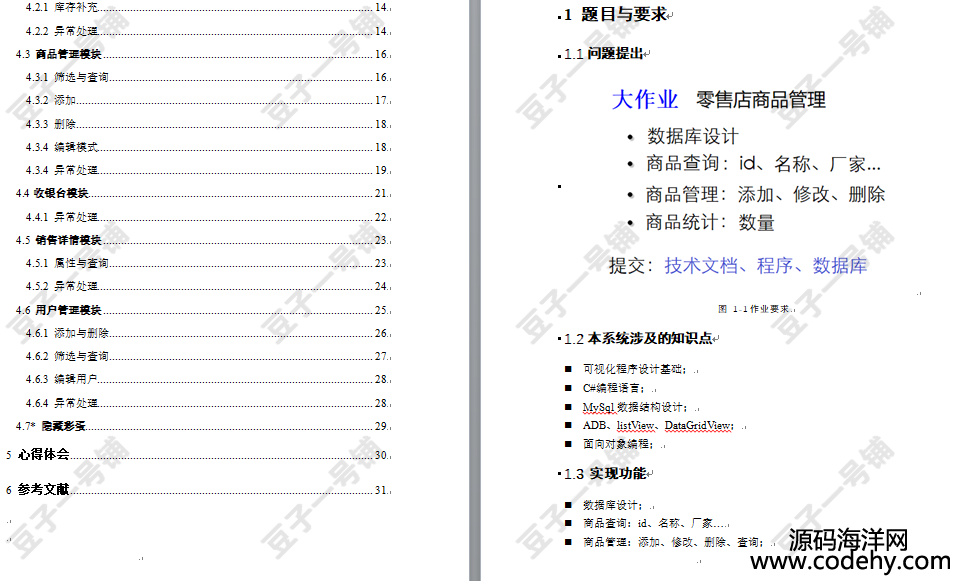Screen dimensions: 955x581
Task: Click the bullet ADB、listView、DataGridView
Action: pyautogui.click(x=658, y=426)
